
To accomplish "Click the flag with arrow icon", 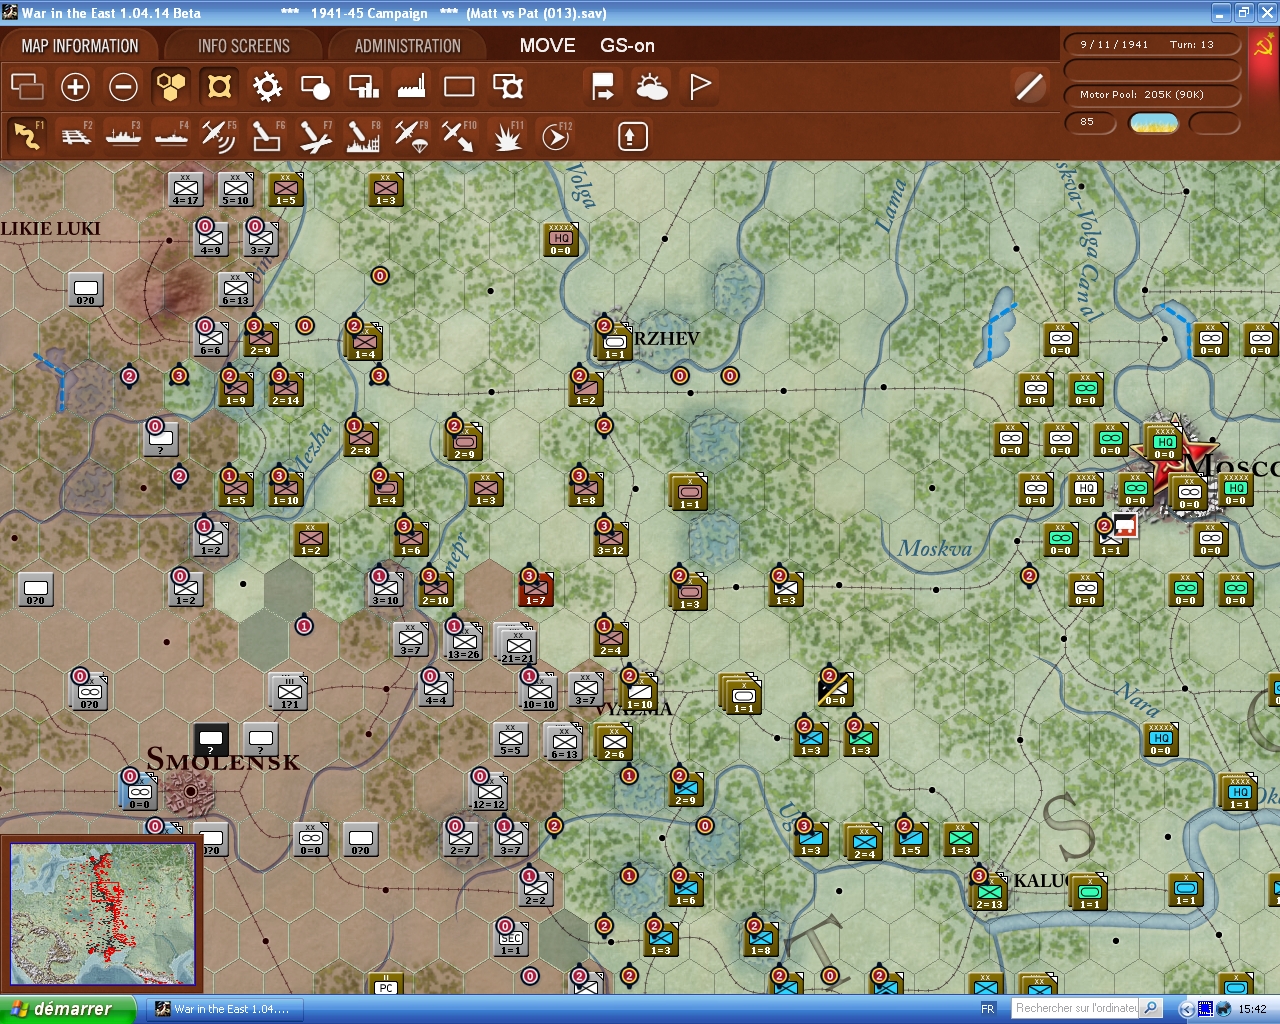I will click(x=603, y=87).
